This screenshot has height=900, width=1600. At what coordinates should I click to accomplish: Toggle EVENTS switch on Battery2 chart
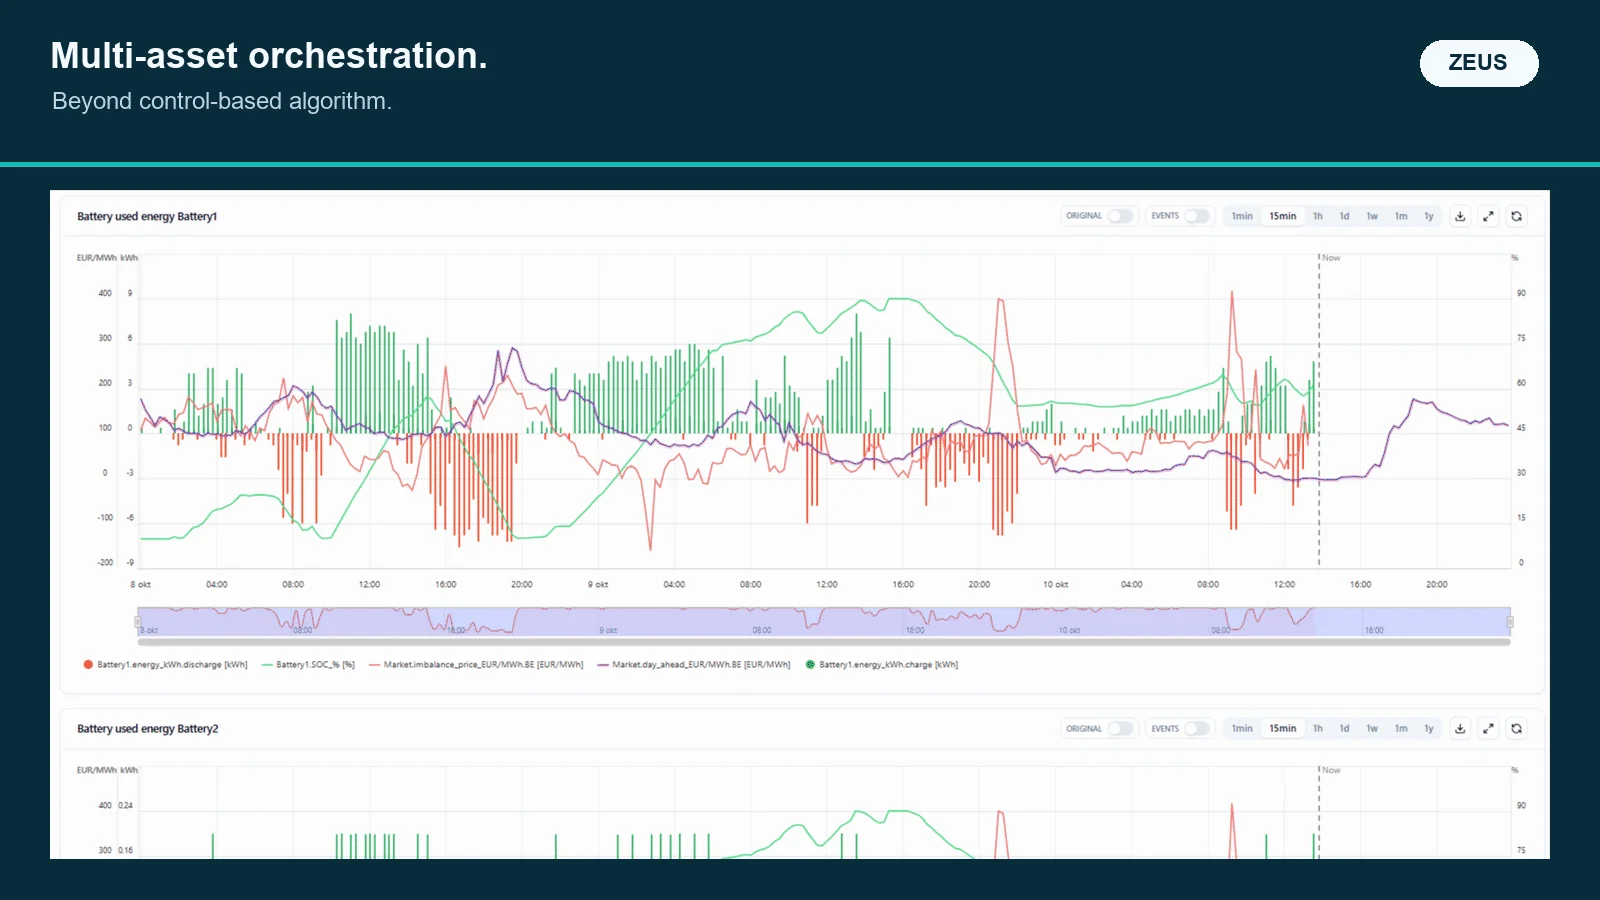(1197, 729)
